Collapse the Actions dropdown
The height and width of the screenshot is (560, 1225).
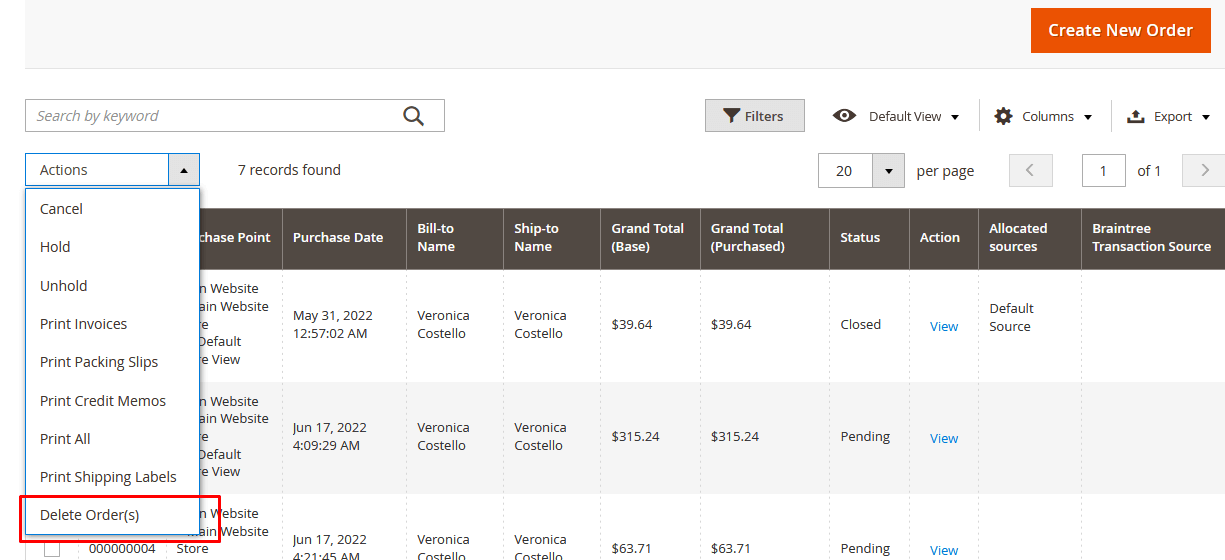(x=184, y=170)
